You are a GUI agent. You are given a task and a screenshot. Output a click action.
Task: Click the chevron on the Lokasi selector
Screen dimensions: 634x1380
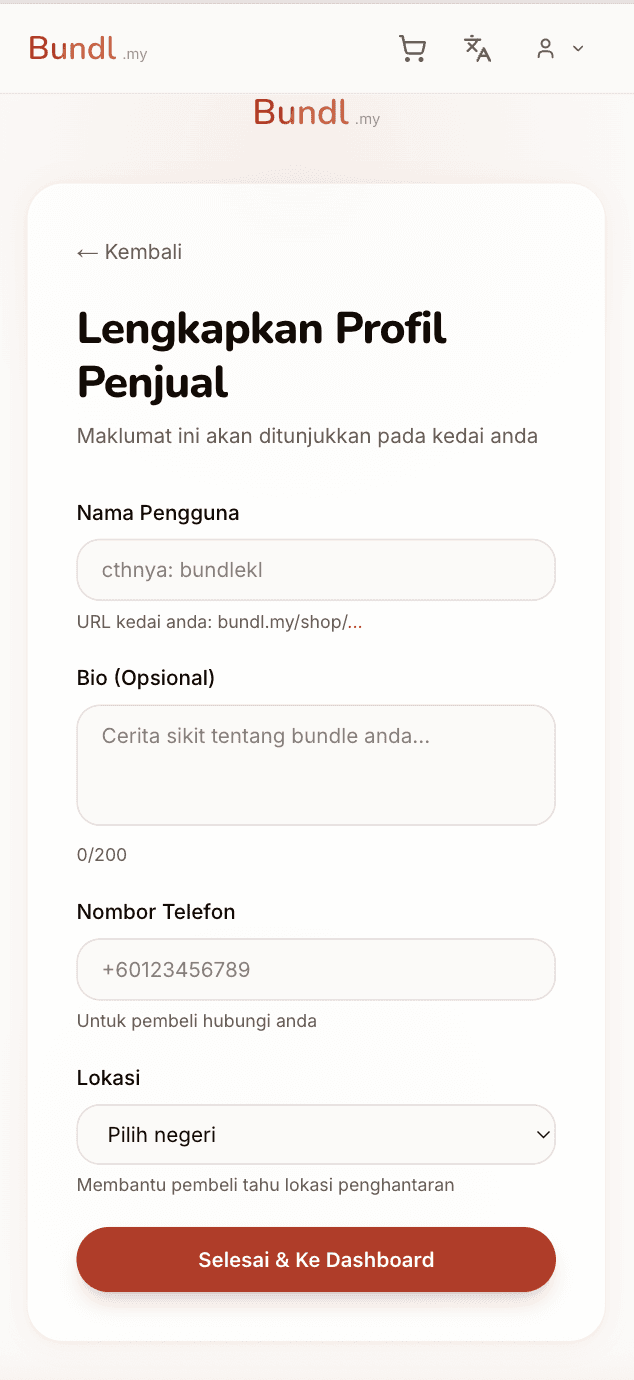point(541,1134)
